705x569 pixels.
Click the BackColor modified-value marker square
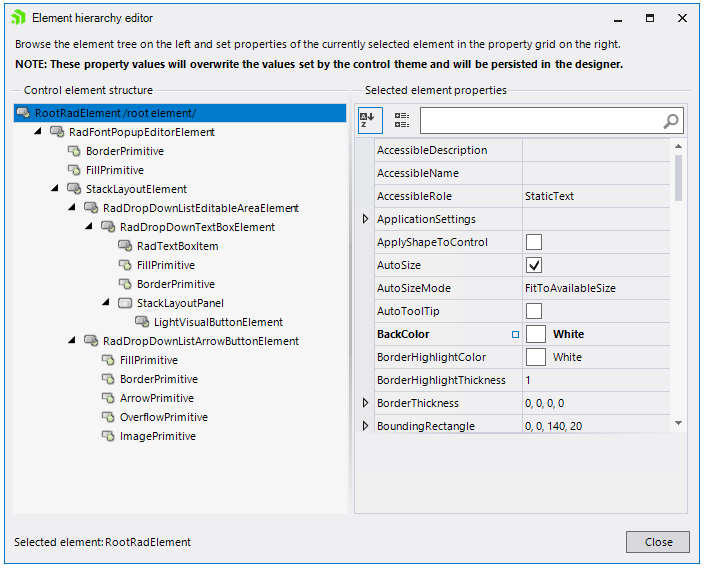click(515, 334)
